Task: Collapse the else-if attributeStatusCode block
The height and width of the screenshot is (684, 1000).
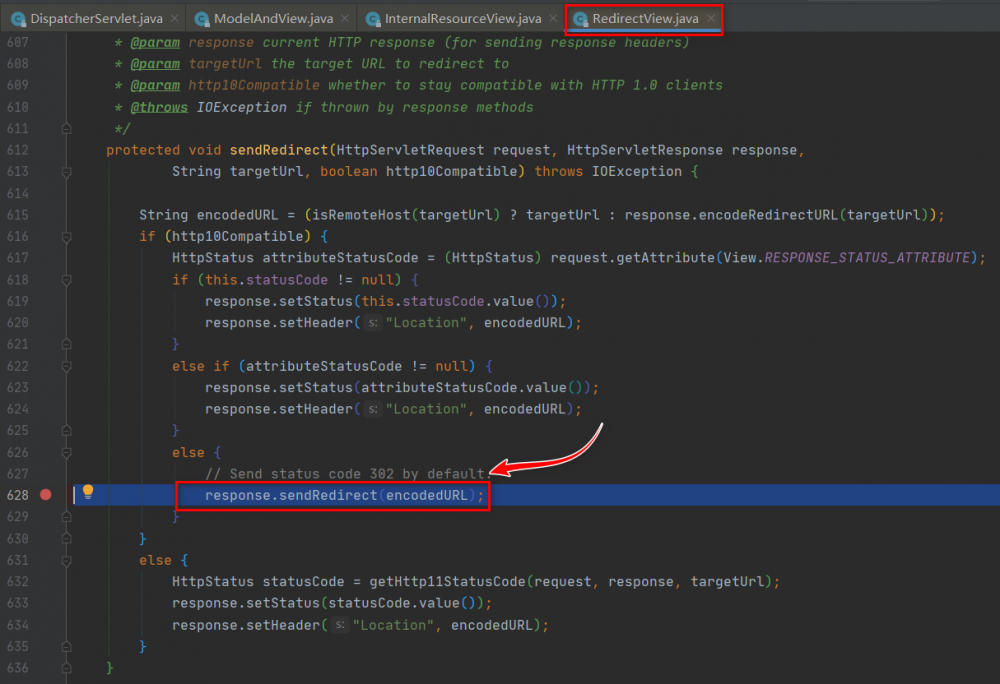Action: coord(66,366)
